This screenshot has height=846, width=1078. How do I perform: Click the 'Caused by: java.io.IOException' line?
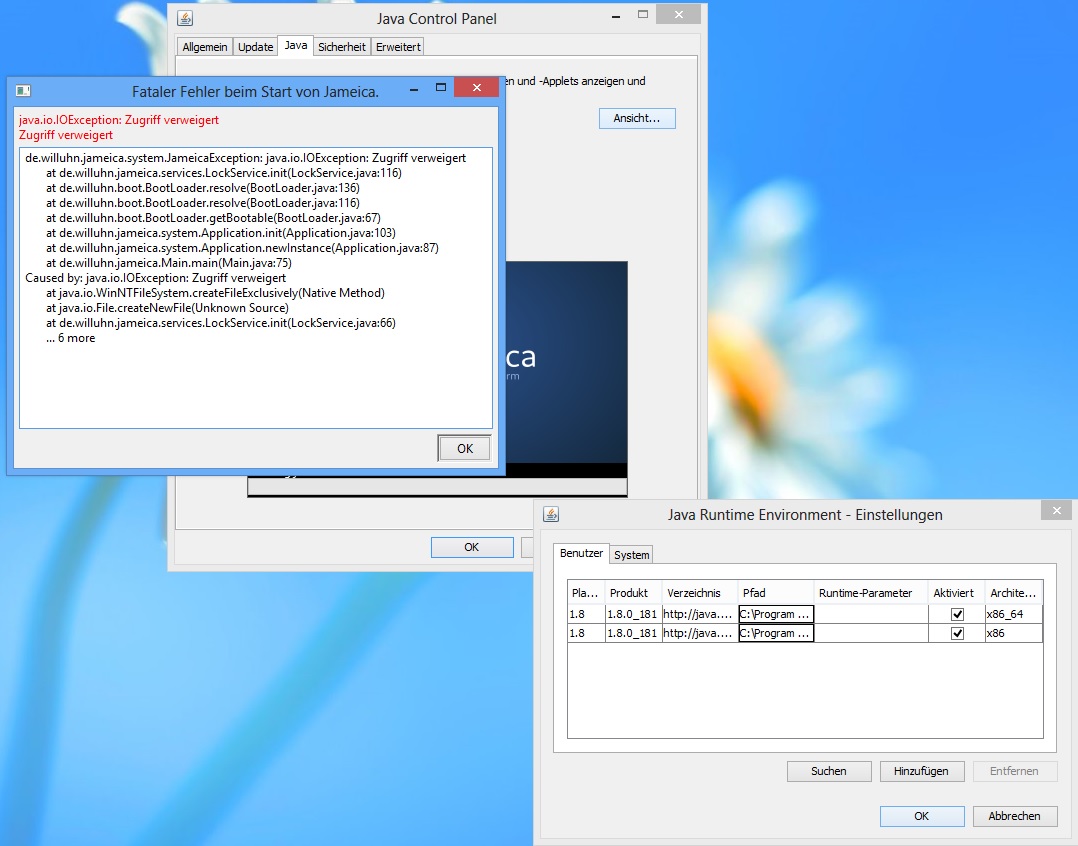155,278
